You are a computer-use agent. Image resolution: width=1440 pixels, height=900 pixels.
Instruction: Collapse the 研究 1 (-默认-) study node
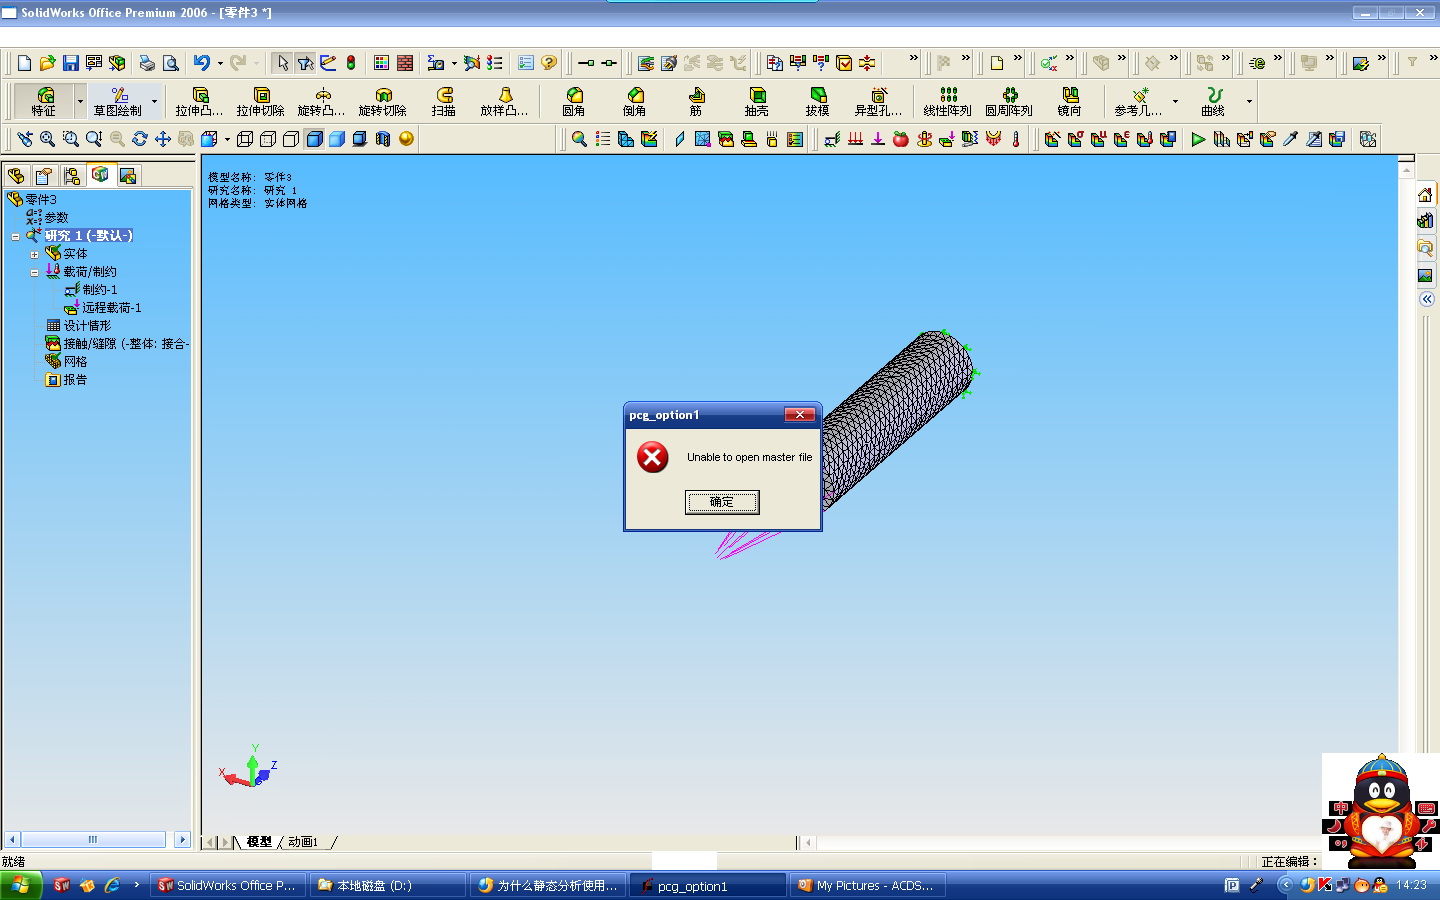(x=16, y=237)
